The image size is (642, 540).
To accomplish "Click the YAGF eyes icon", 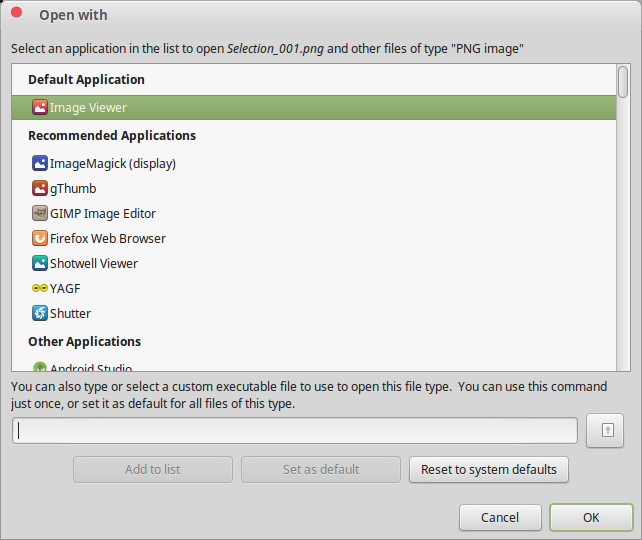I will (40, 288).
